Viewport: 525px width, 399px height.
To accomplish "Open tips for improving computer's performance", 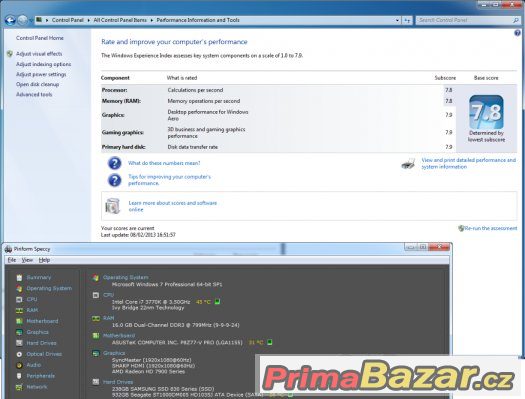I will (169, 180).
